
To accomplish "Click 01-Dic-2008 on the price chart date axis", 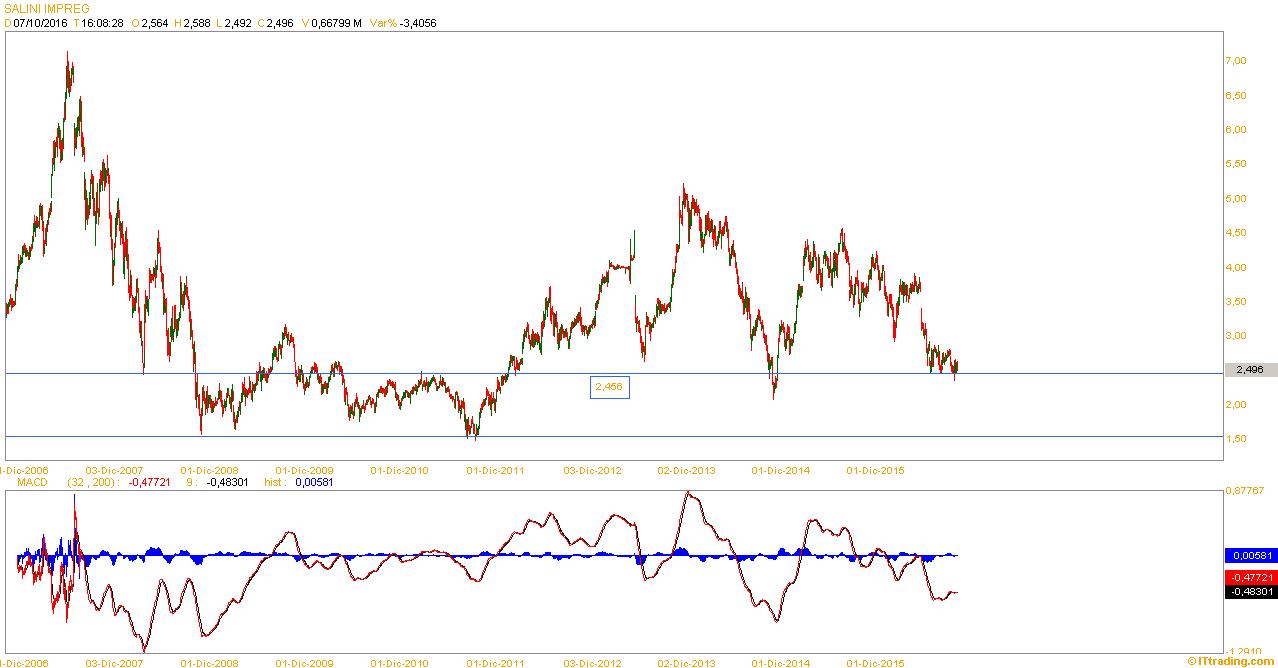I will [210, 469].
